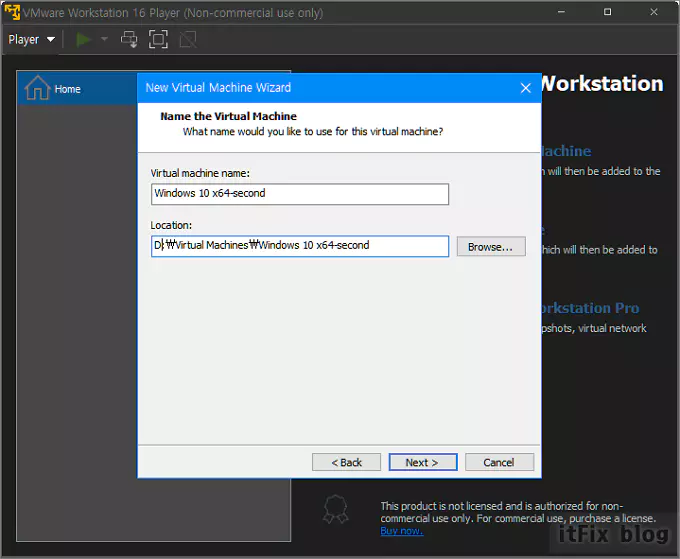Click the < Back button

[347, 462]
